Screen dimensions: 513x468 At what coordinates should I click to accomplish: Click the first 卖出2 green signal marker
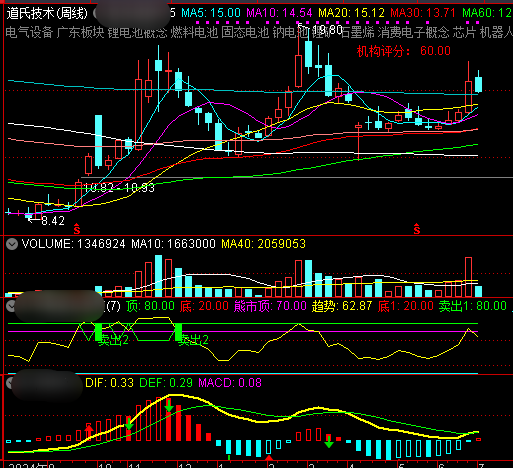click(x=113, y=340)
